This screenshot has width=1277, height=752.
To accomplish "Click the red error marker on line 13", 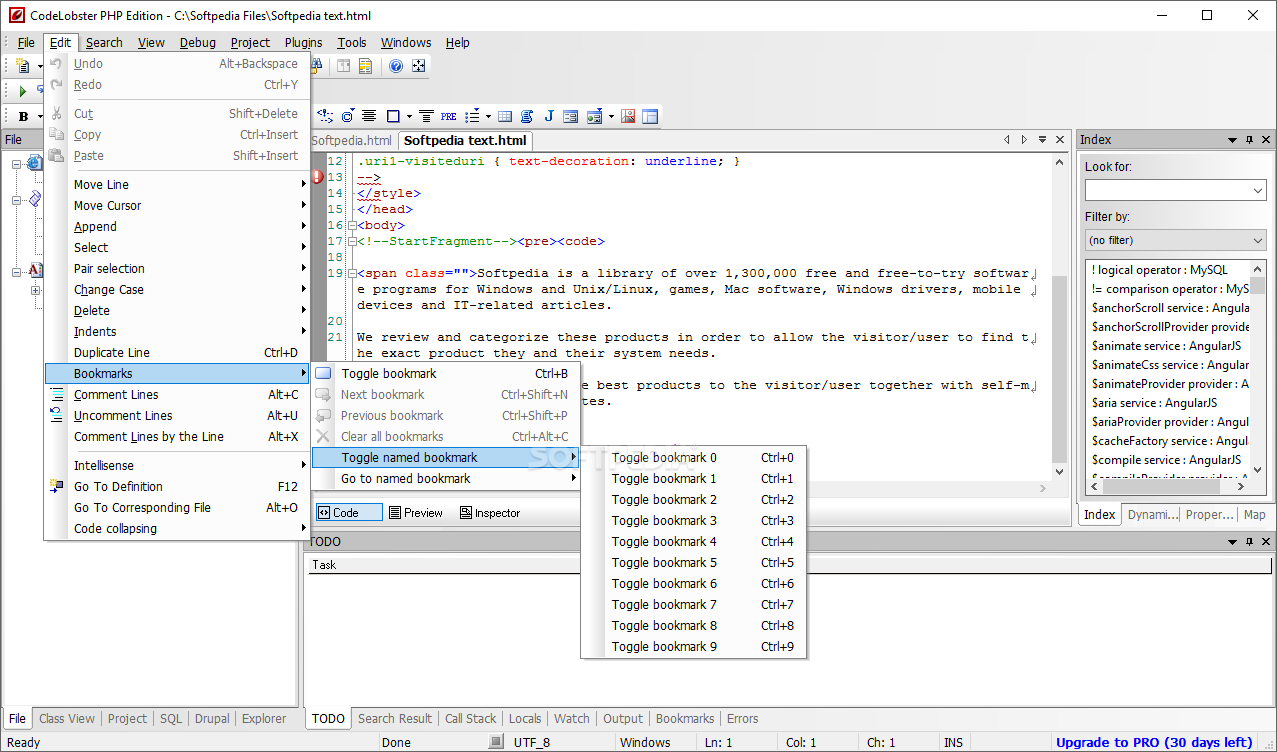I will (x=318, y=177).
